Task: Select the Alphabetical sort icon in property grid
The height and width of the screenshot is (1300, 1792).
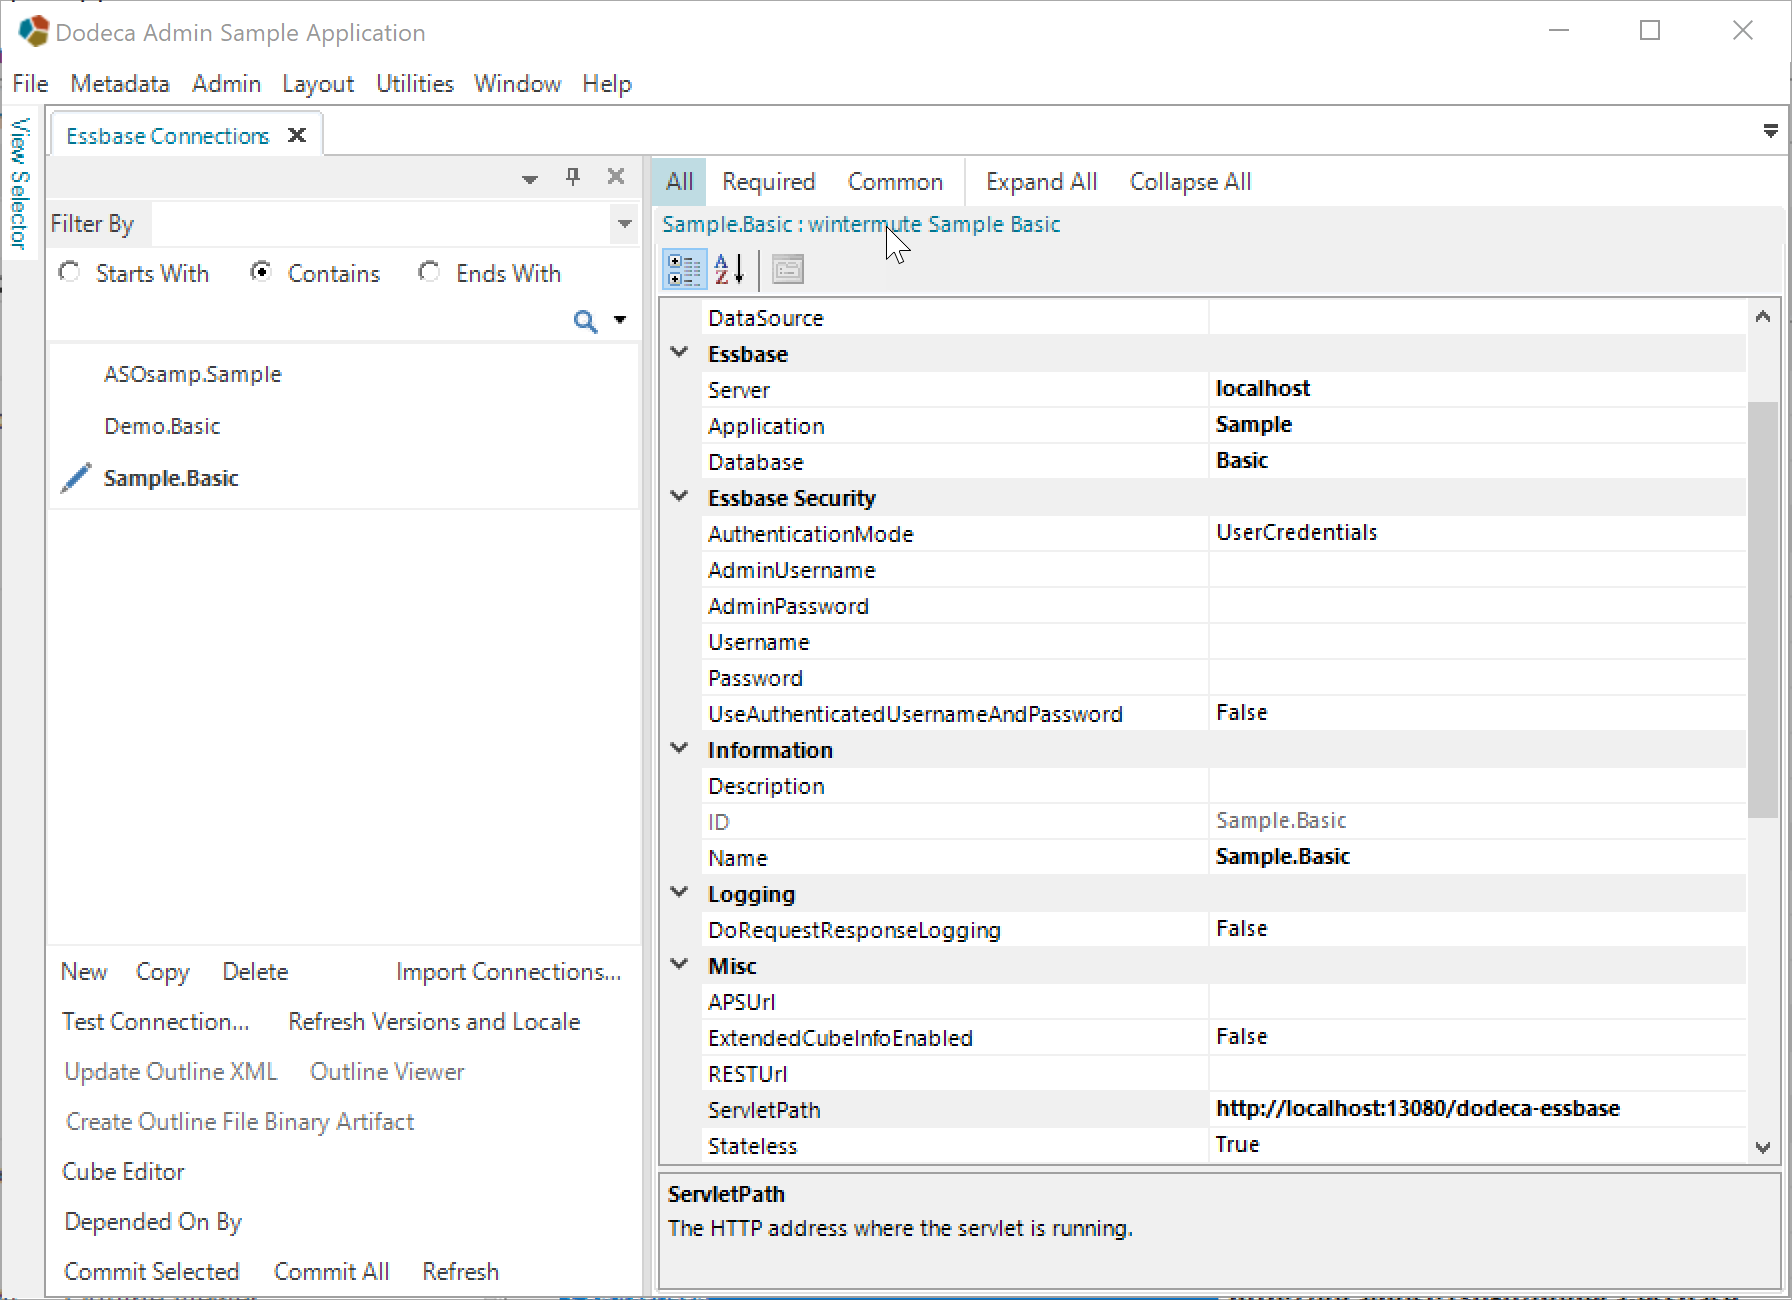Action: [730, 269]
